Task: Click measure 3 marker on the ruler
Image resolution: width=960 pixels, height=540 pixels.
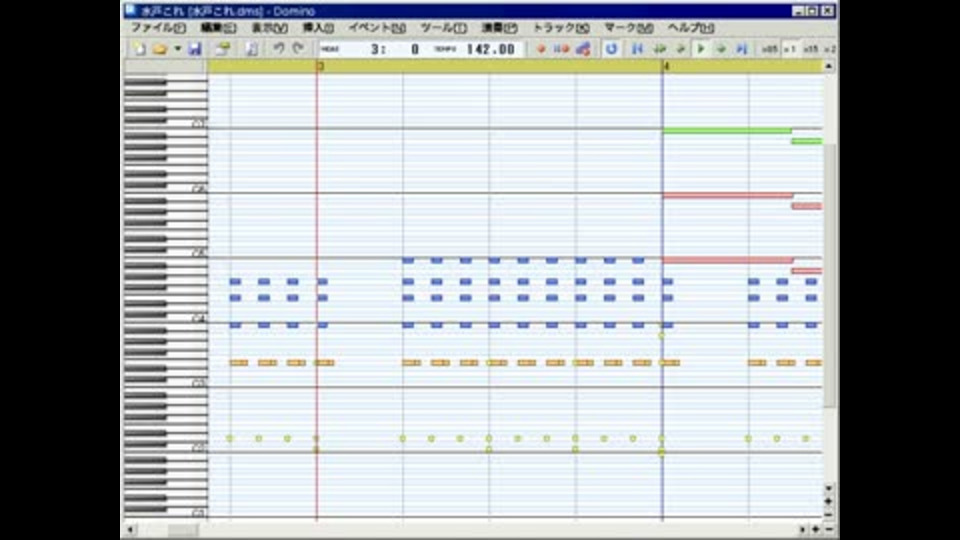Action: click(320, 66)
